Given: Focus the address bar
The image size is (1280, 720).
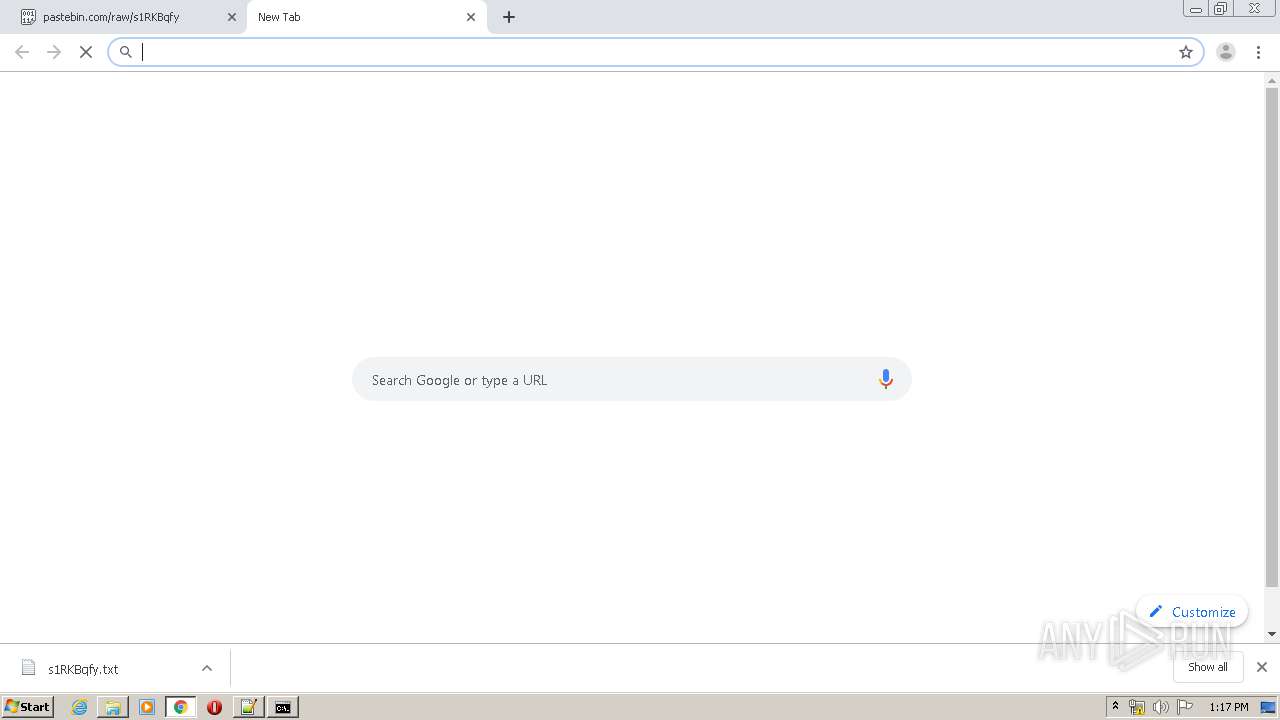Looking at the screenshot, I should [x=655, y=52].
